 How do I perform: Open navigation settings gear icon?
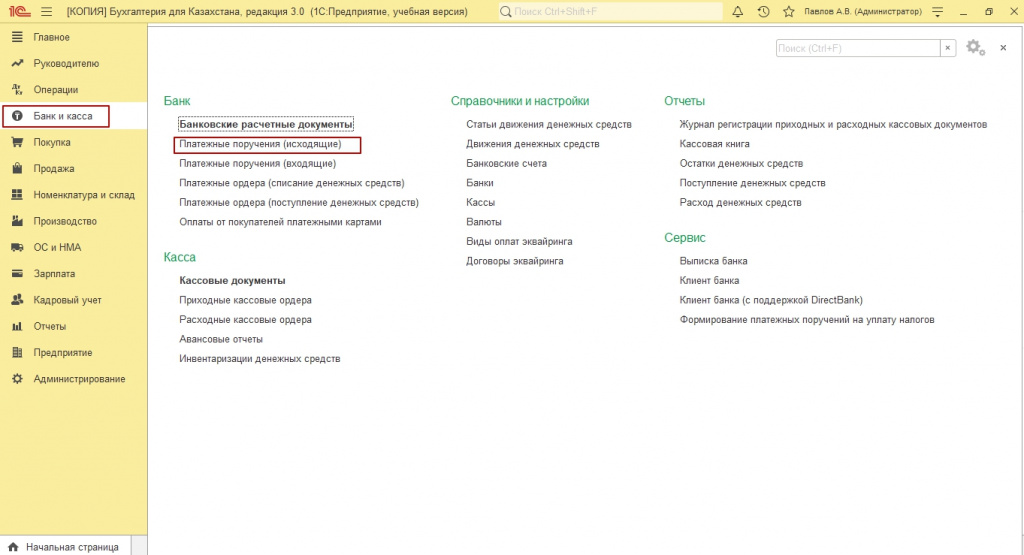975,48
